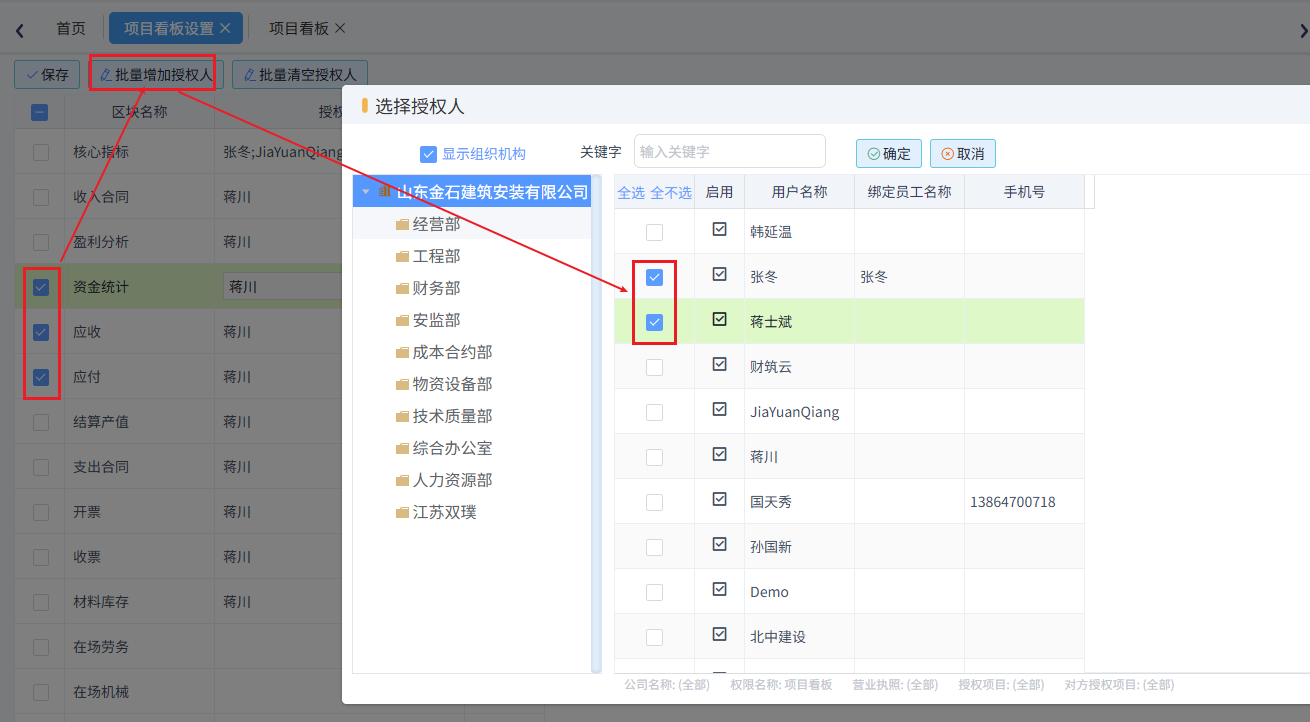This screenshot has height=722, width=1310.
Task: Select the 技术质量部 folder icon
Action: [403, 417]
